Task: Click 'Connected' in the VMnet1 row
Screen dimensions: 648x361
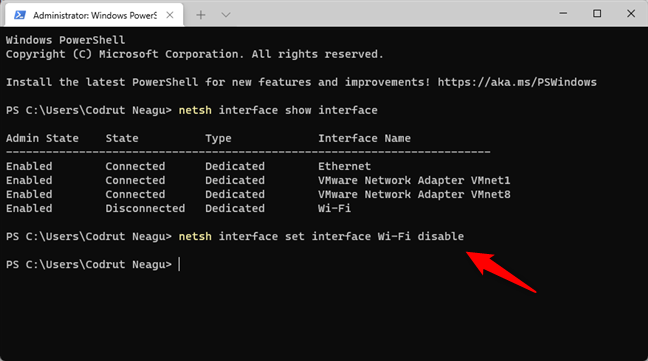Action: [x=135, y=180]
